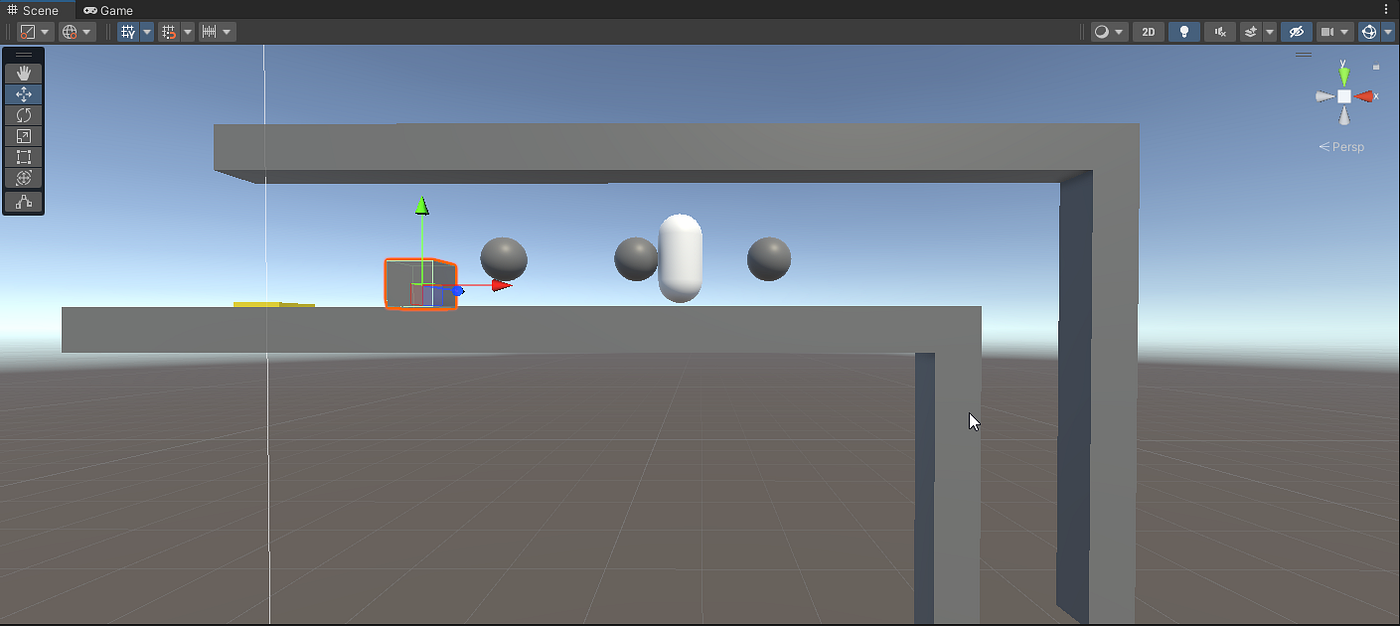Toggle hidden objects scene visibility

(1297, 32)
